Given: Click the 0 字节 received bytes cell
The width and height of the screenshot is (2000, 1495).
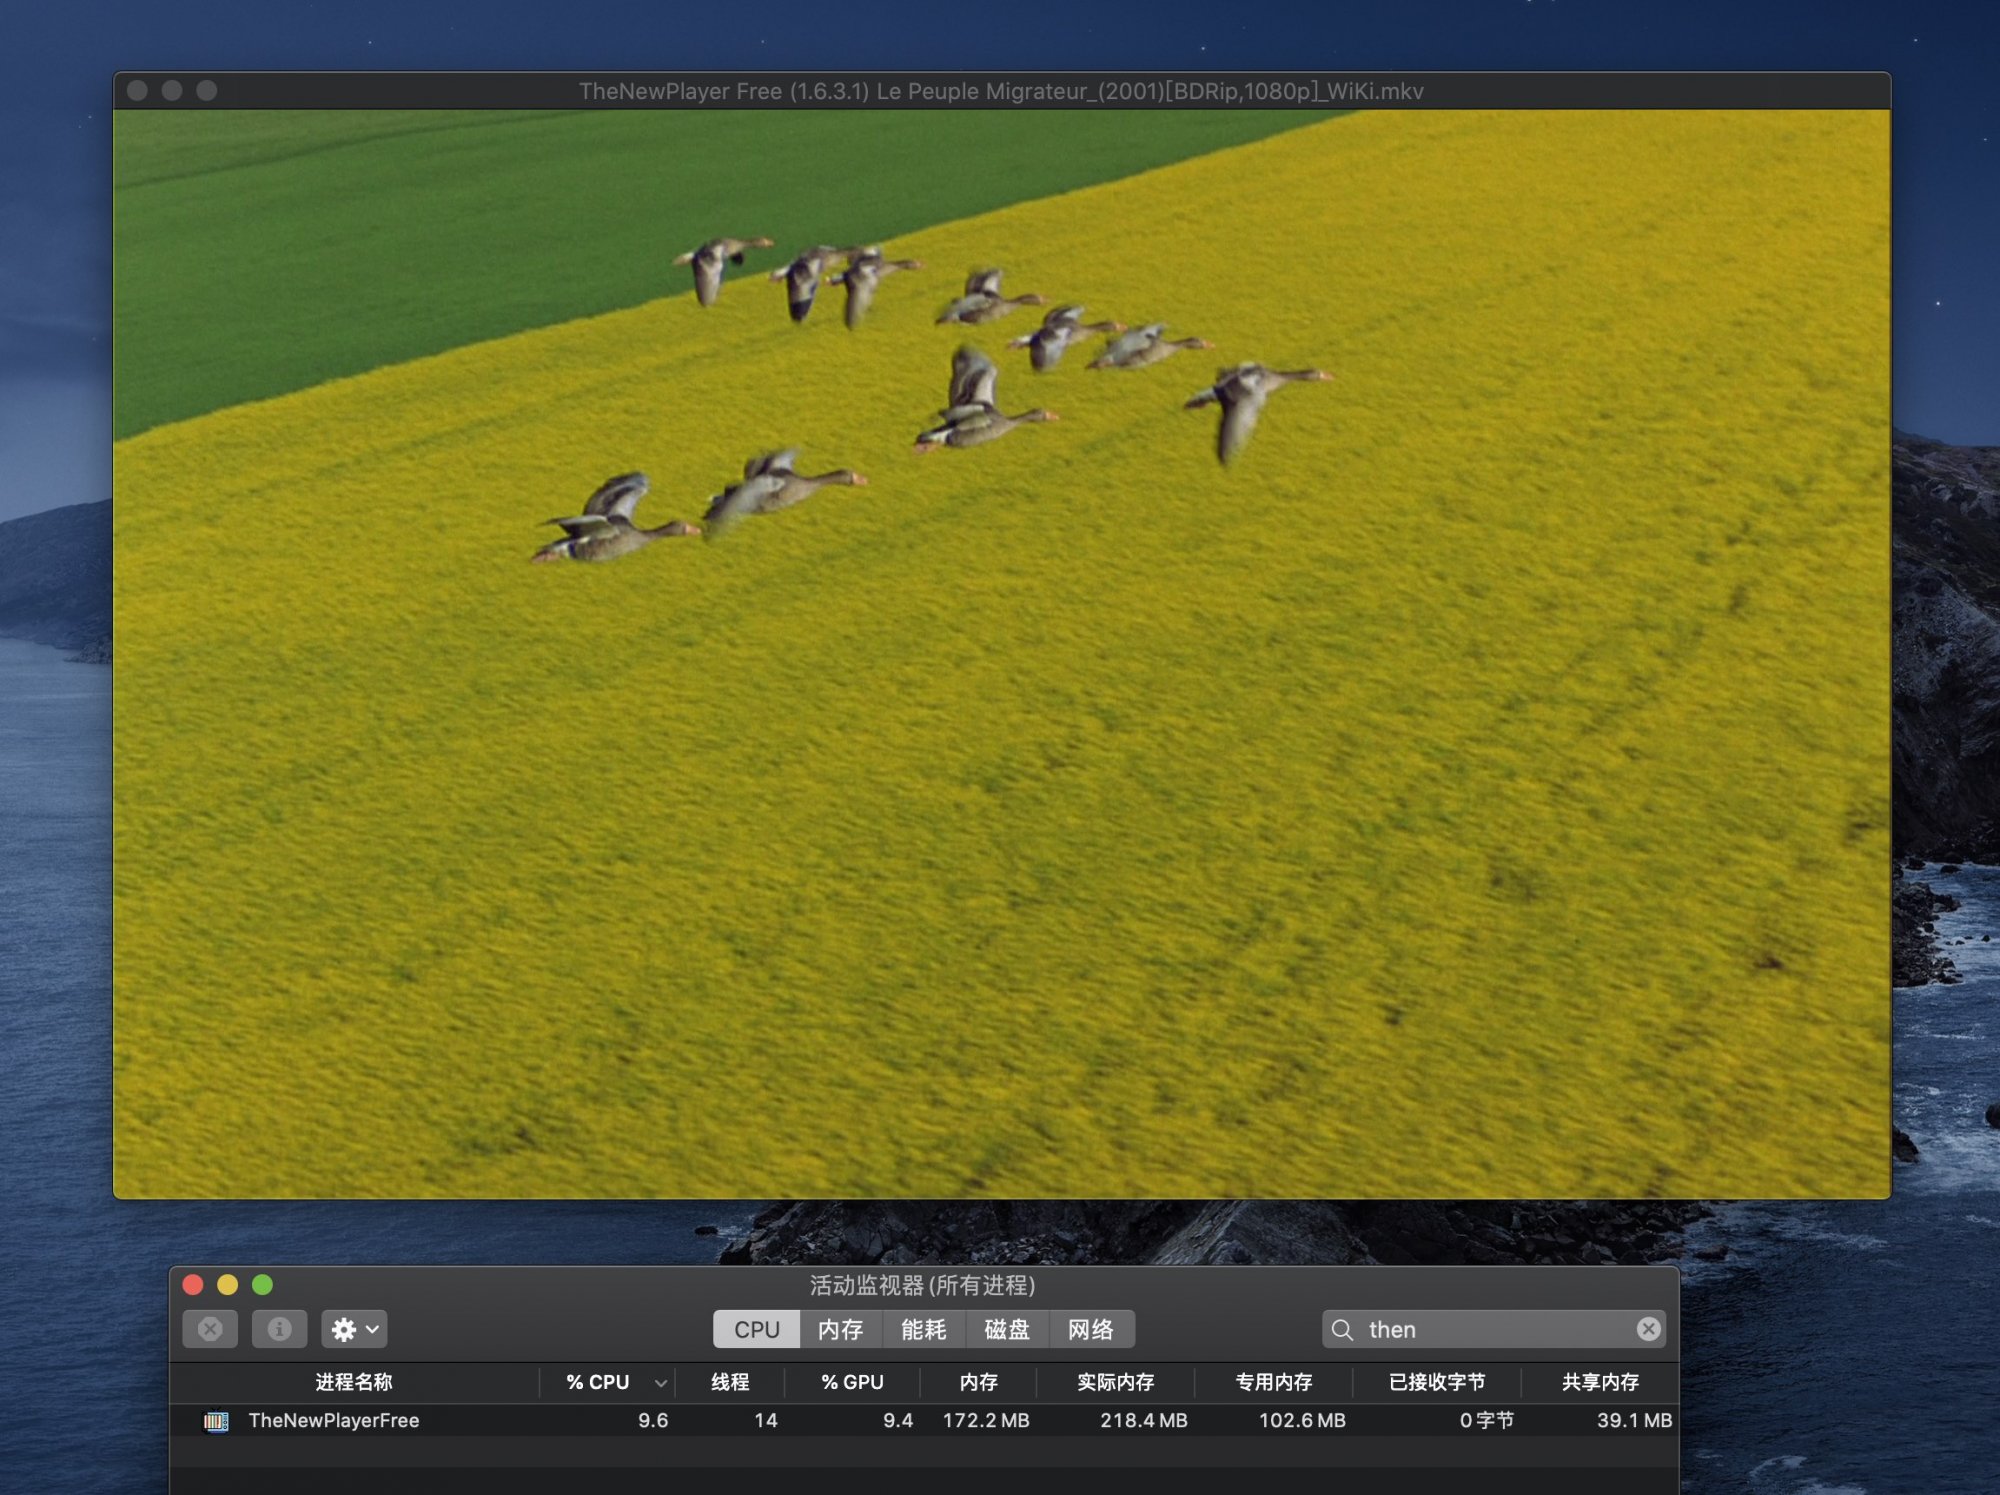Looking at the screenshot, I should pyautogui.click(x=1486, y=1420).
